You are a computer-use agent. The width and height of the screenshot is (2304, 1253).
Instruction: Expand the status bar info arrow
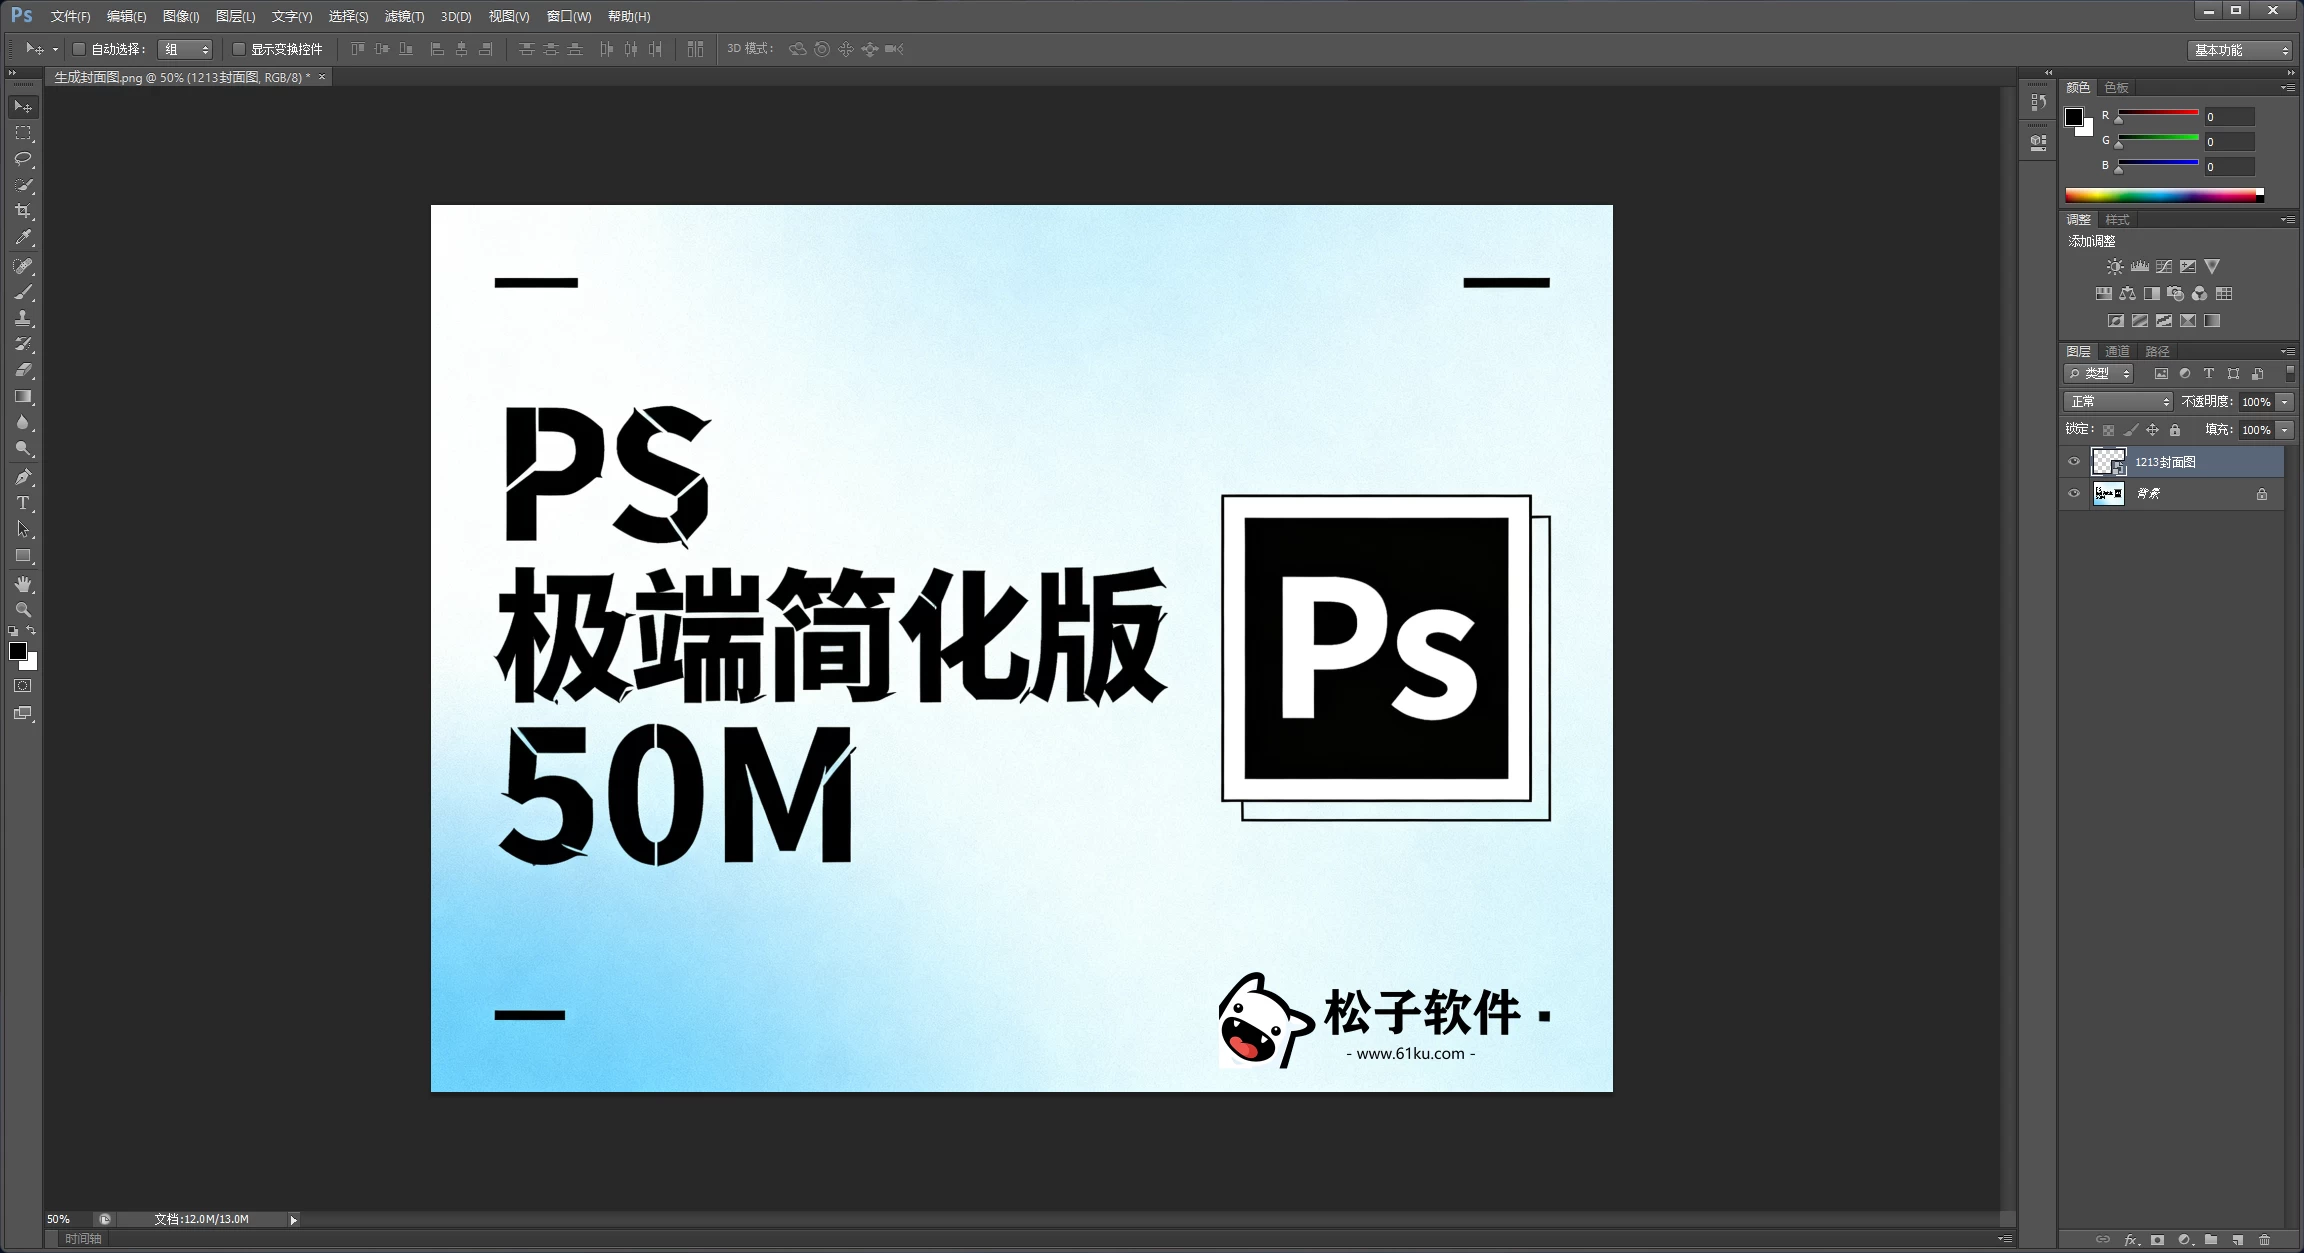pos(293,1220)
